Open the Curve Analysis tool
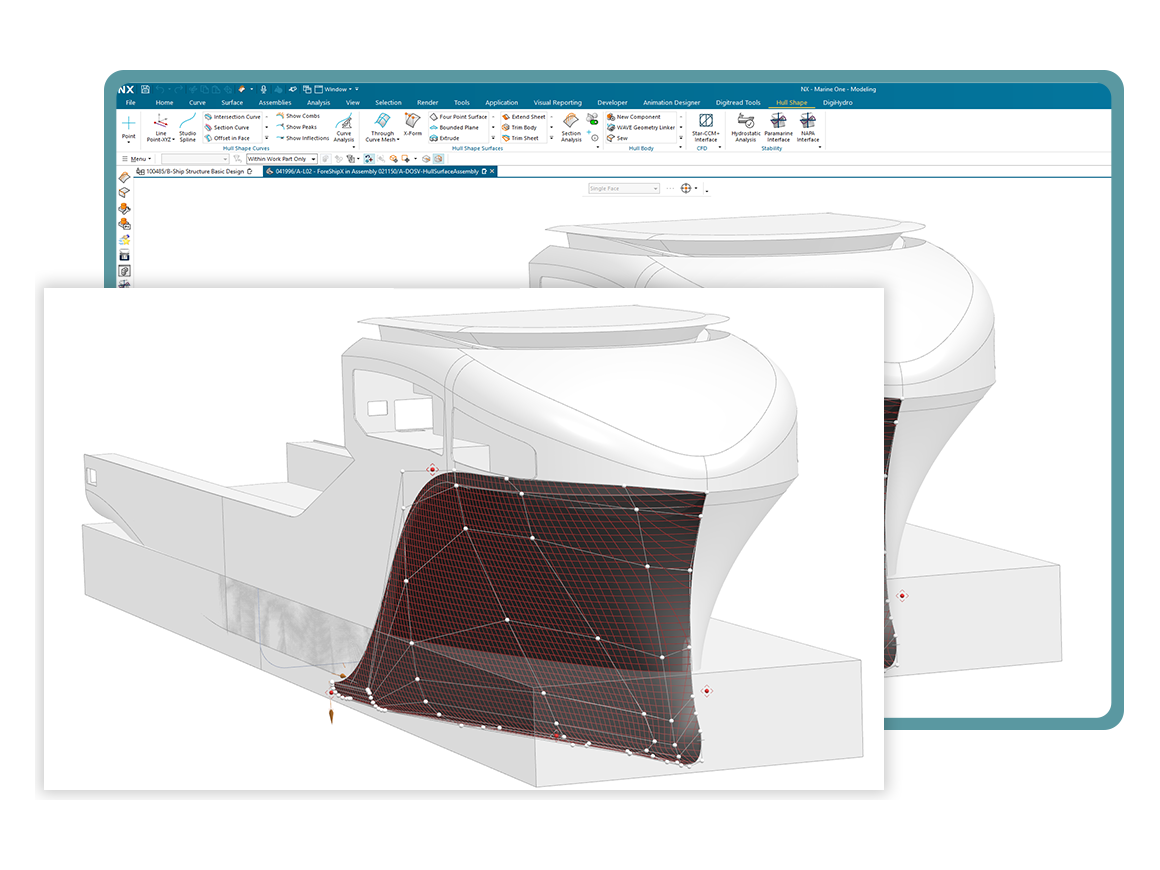 (344, 127)
